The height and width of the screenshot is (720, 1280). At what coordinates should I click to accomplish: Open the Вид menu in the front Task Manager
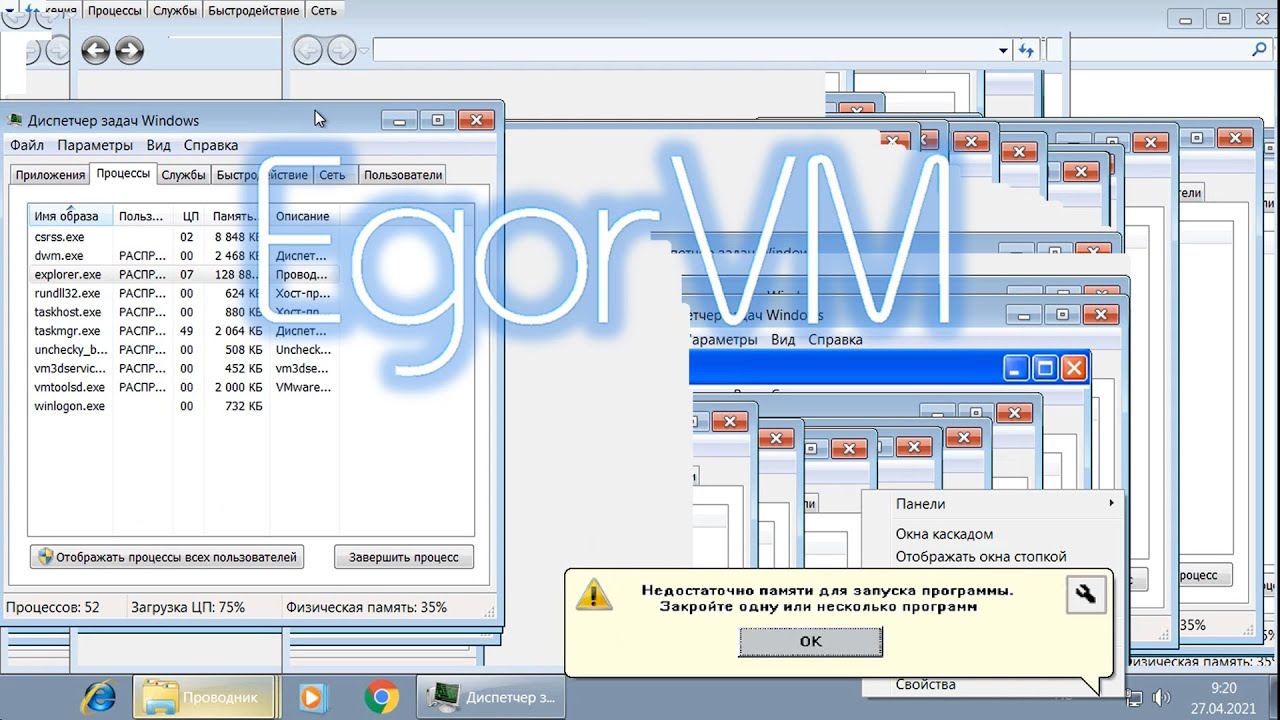coord(159,145)
